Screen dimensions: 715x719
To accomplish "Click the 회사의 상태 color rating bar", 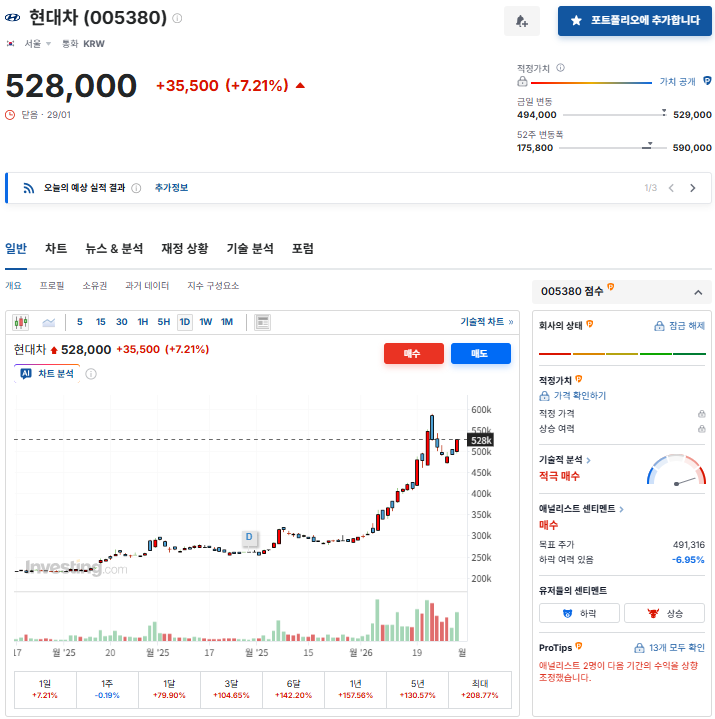I will point(622,354).
